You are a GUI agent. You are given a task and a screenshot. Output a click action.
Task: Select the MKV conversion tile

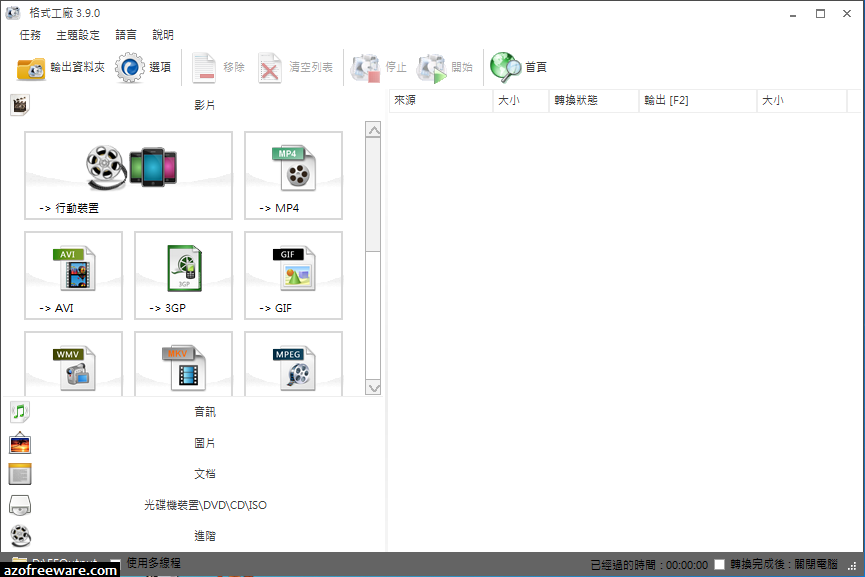(x=183, y=364)
